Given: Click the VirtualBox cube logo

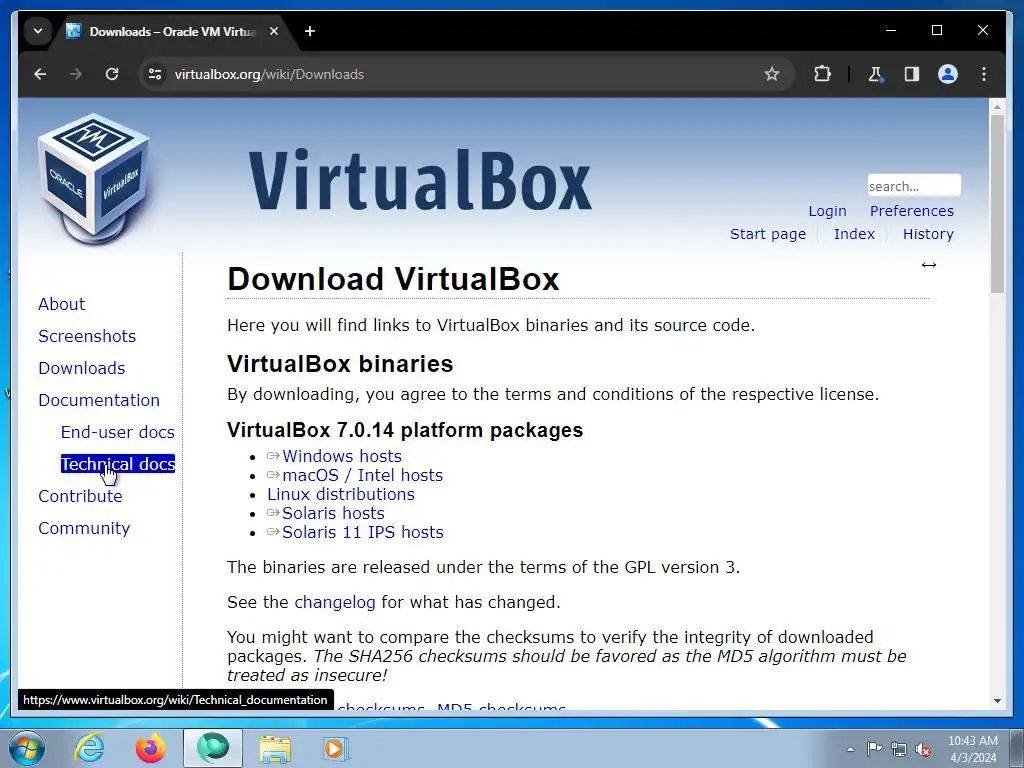Looking at the screenshot, I should (x=94, y=178).
